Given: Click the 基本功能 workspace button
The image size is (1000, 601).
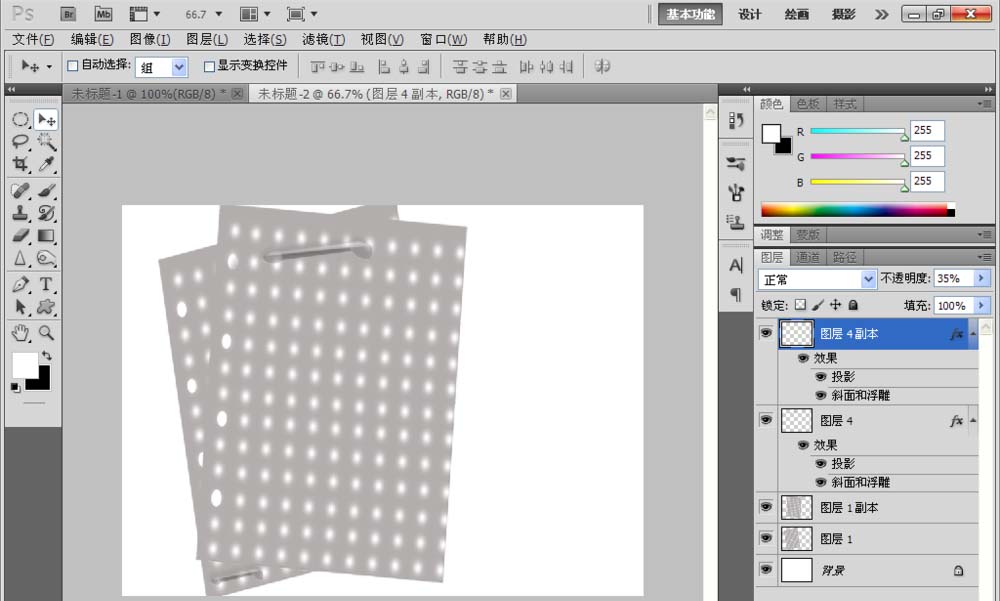Looking at the screenshot, I should coord(691,14).
